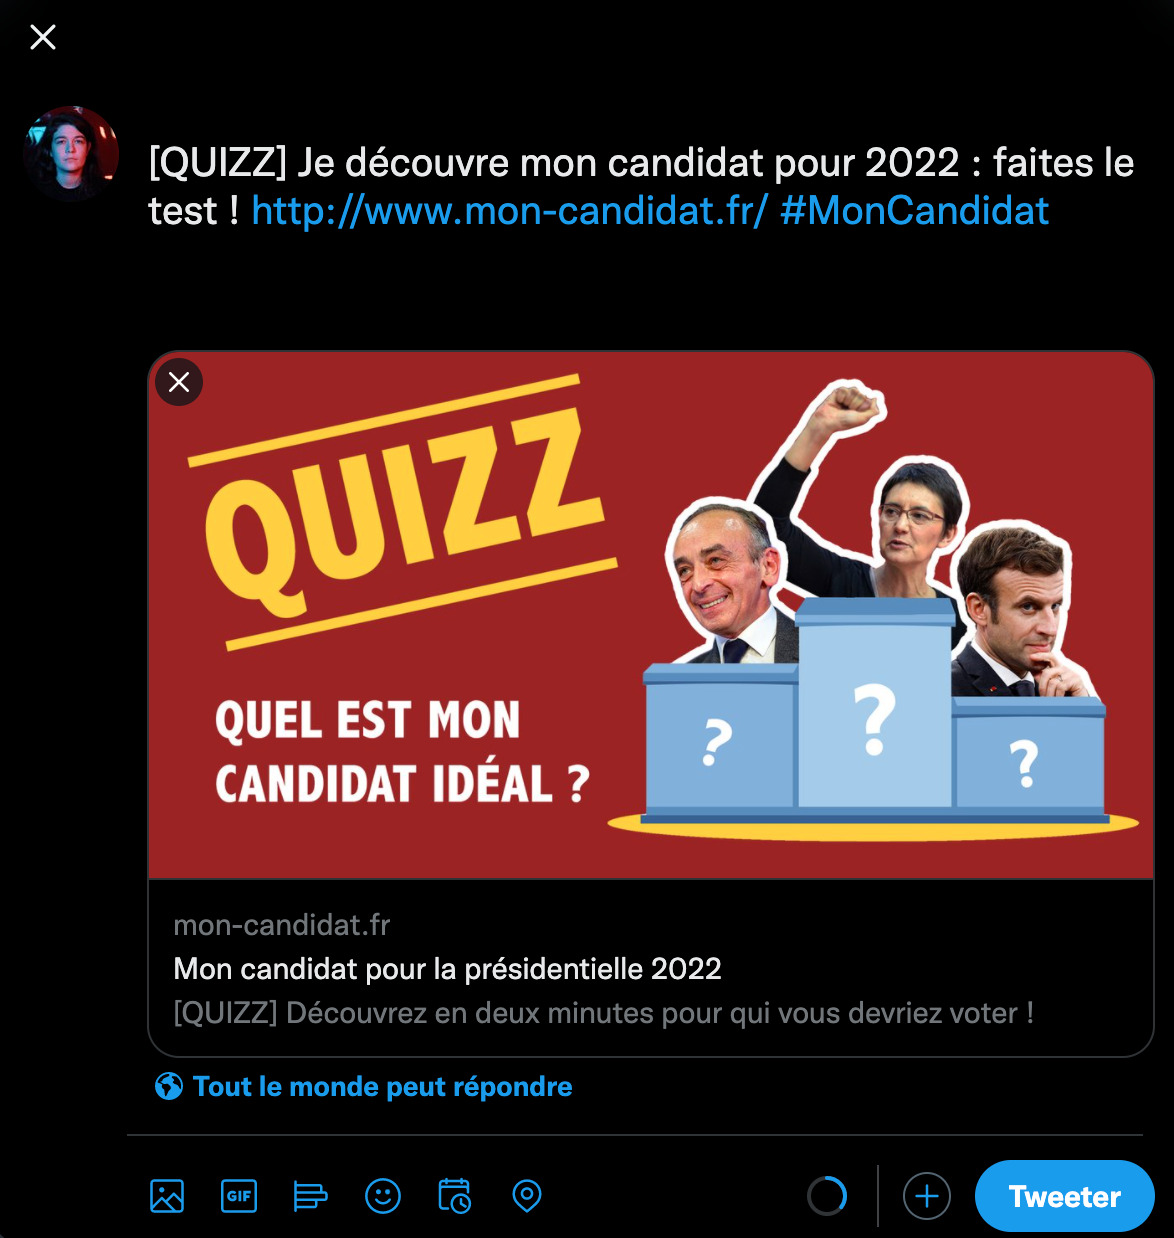Viewport: 1174px width, 1238px height.
Task: Click the mon-candidat.fr domain in the card
Action: (x=282, y=925)
